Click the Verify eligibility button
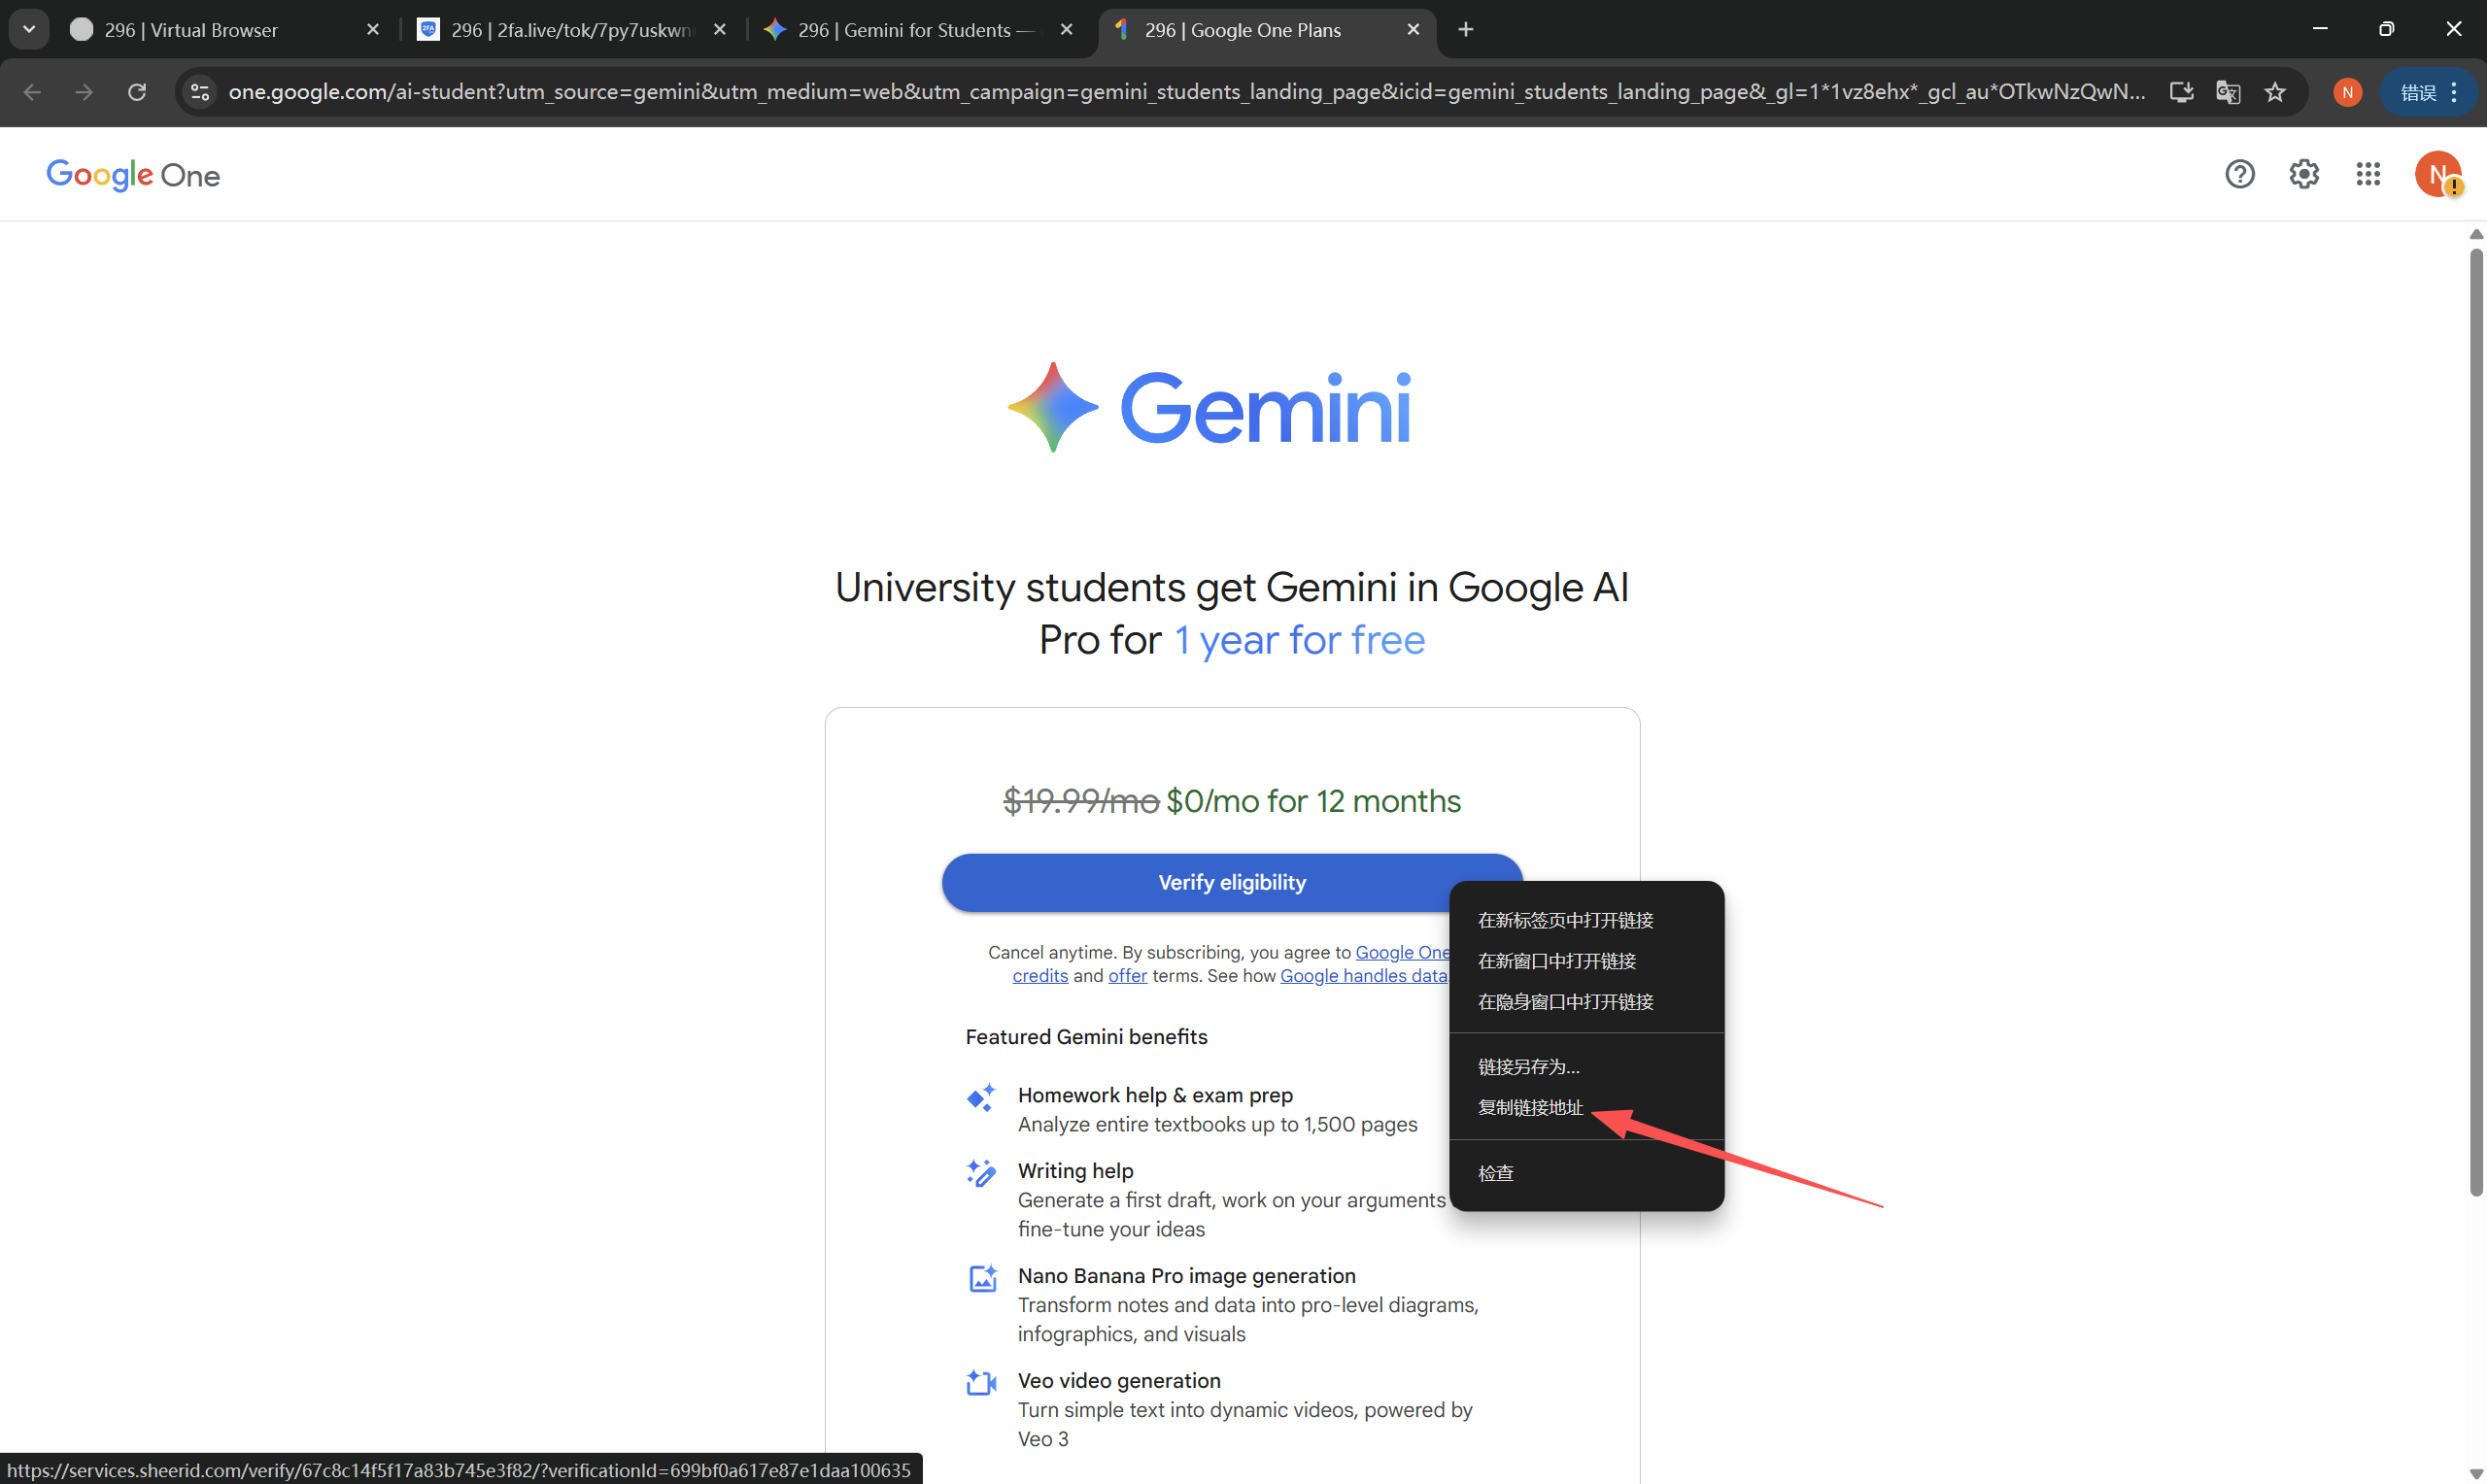This screenshot has width=2487, height=1484. coord(1190,882)
